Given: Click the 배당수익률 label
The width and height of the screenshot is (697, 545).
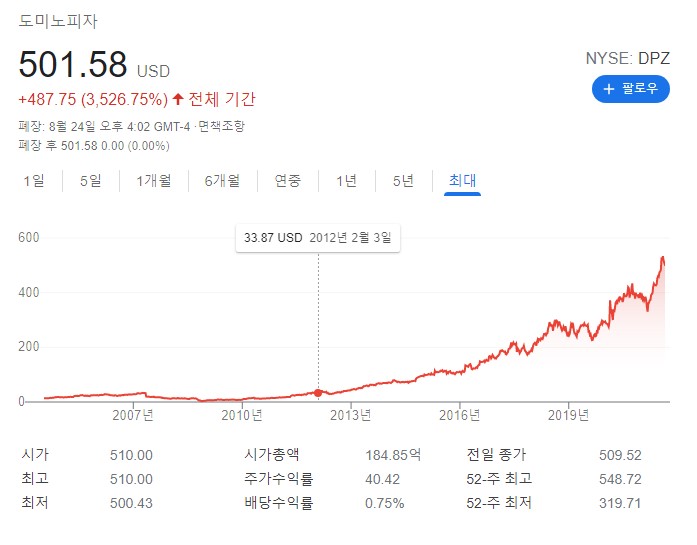Looking at the screenshot, I should (x=279, y=502).
